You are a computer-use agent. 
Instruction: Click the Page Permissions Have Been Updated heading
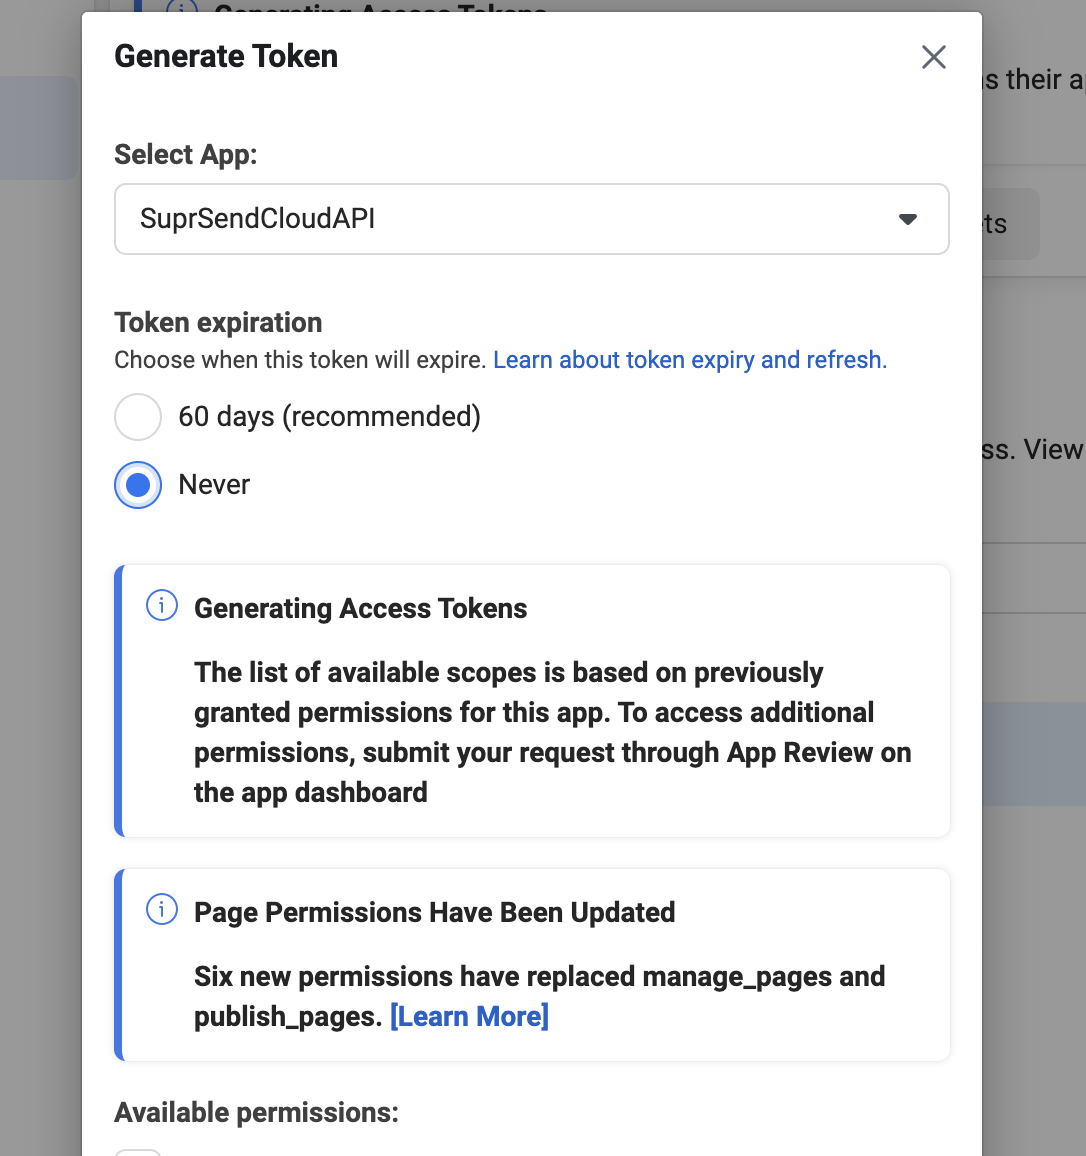click(x=434, y=912)
